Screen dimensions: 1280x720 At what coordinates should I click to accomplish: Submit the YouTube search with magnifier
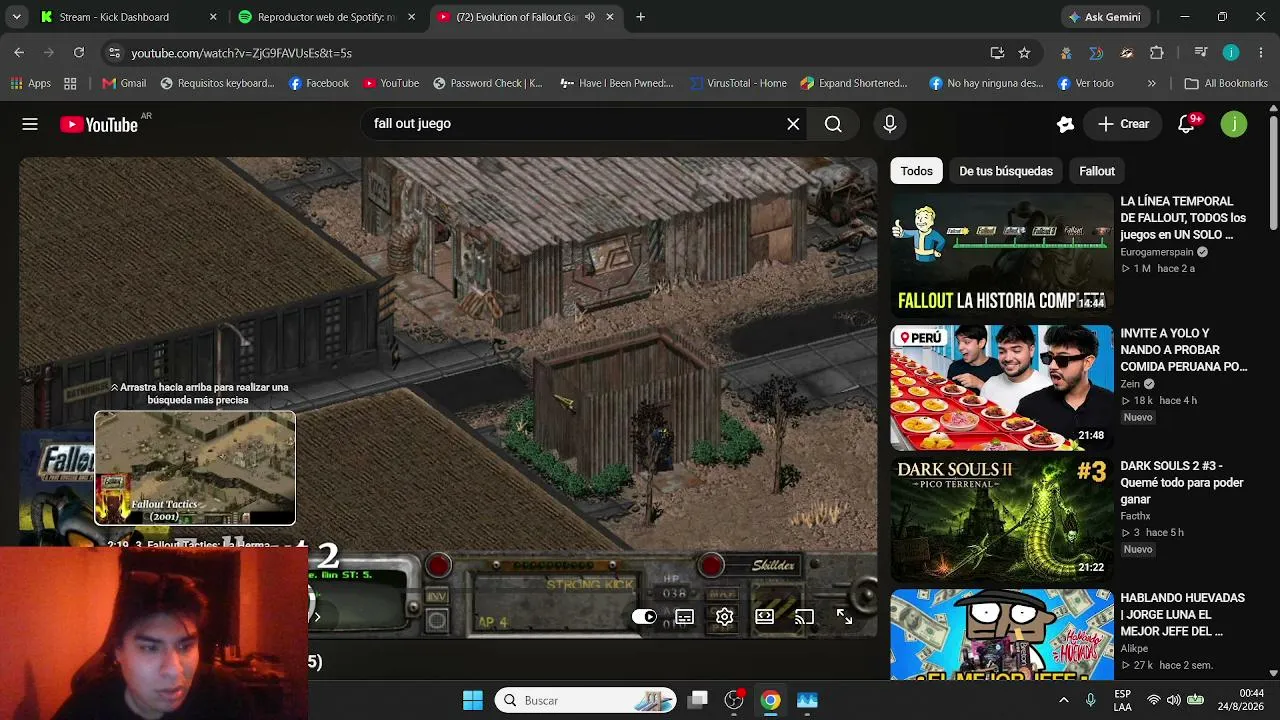[x=833, y=124]
